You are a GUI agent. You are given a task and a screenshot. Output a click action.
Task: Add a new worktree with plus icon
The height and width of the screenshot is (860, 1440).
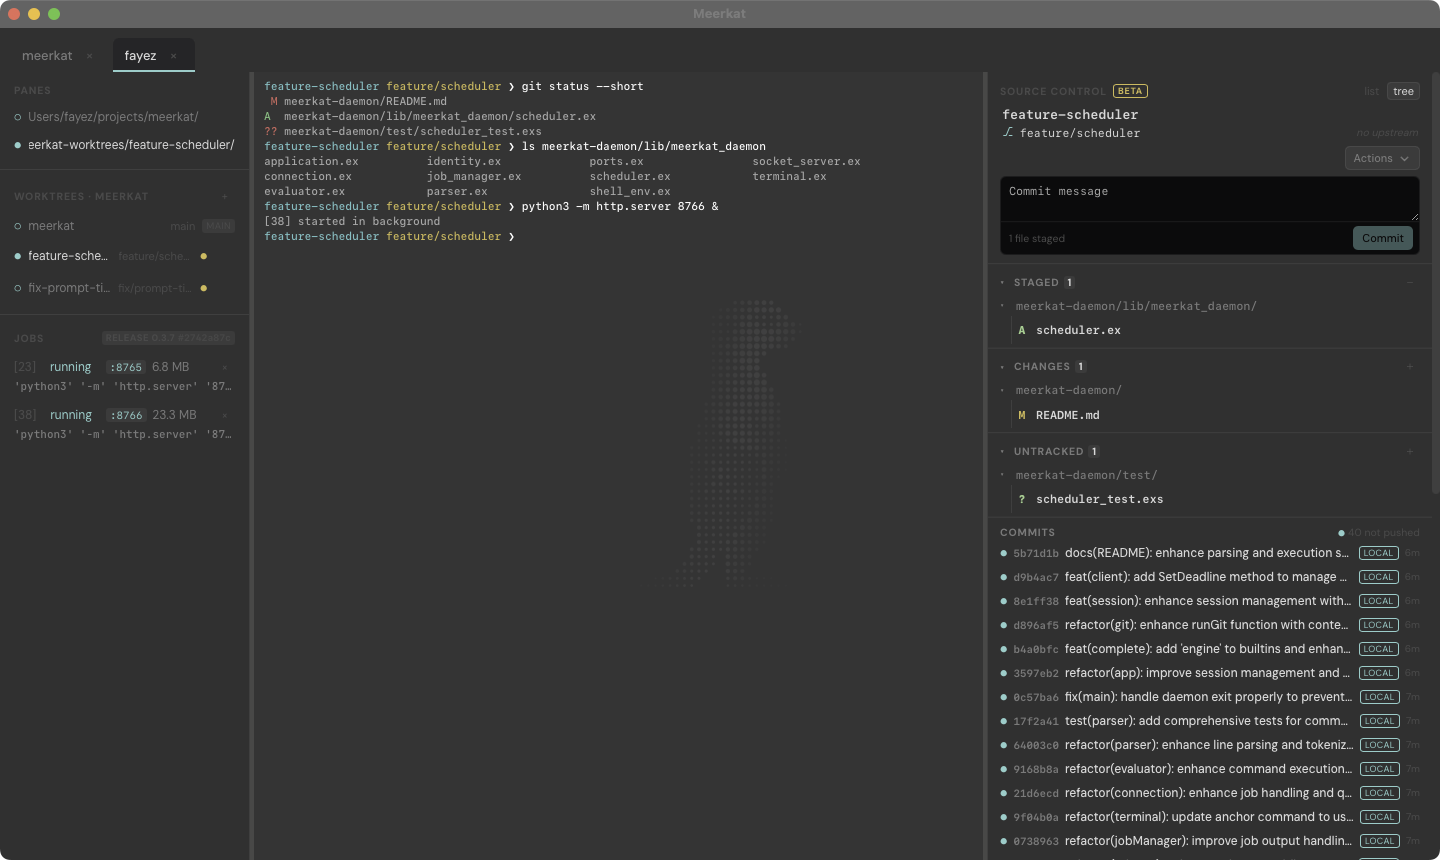point(225,197)
